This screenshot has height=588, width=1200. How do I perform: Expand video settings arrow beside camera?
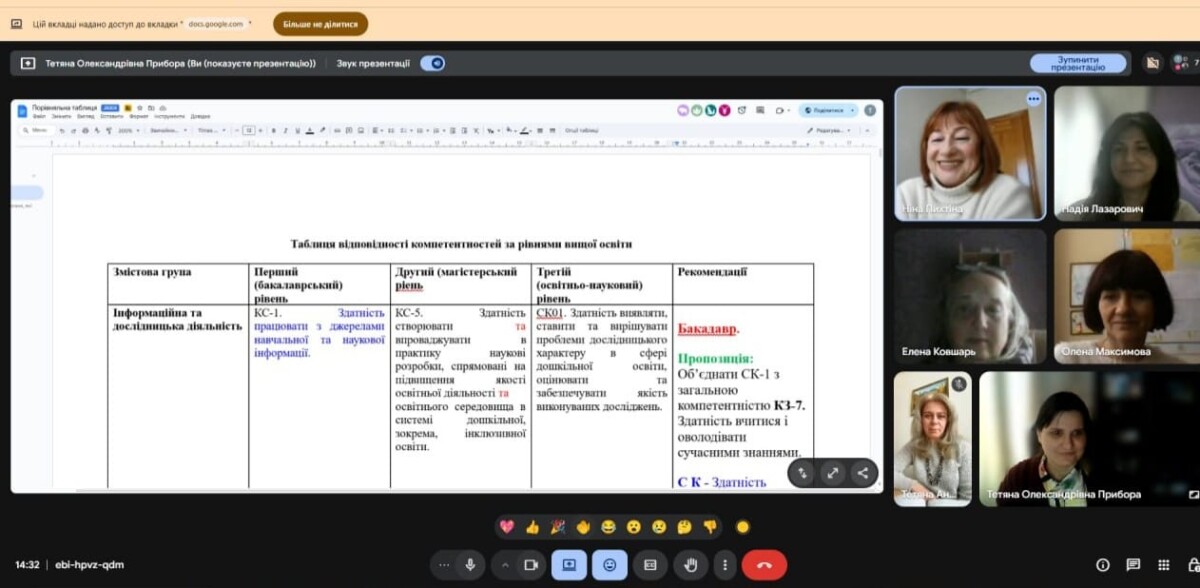tap(505, 565)
